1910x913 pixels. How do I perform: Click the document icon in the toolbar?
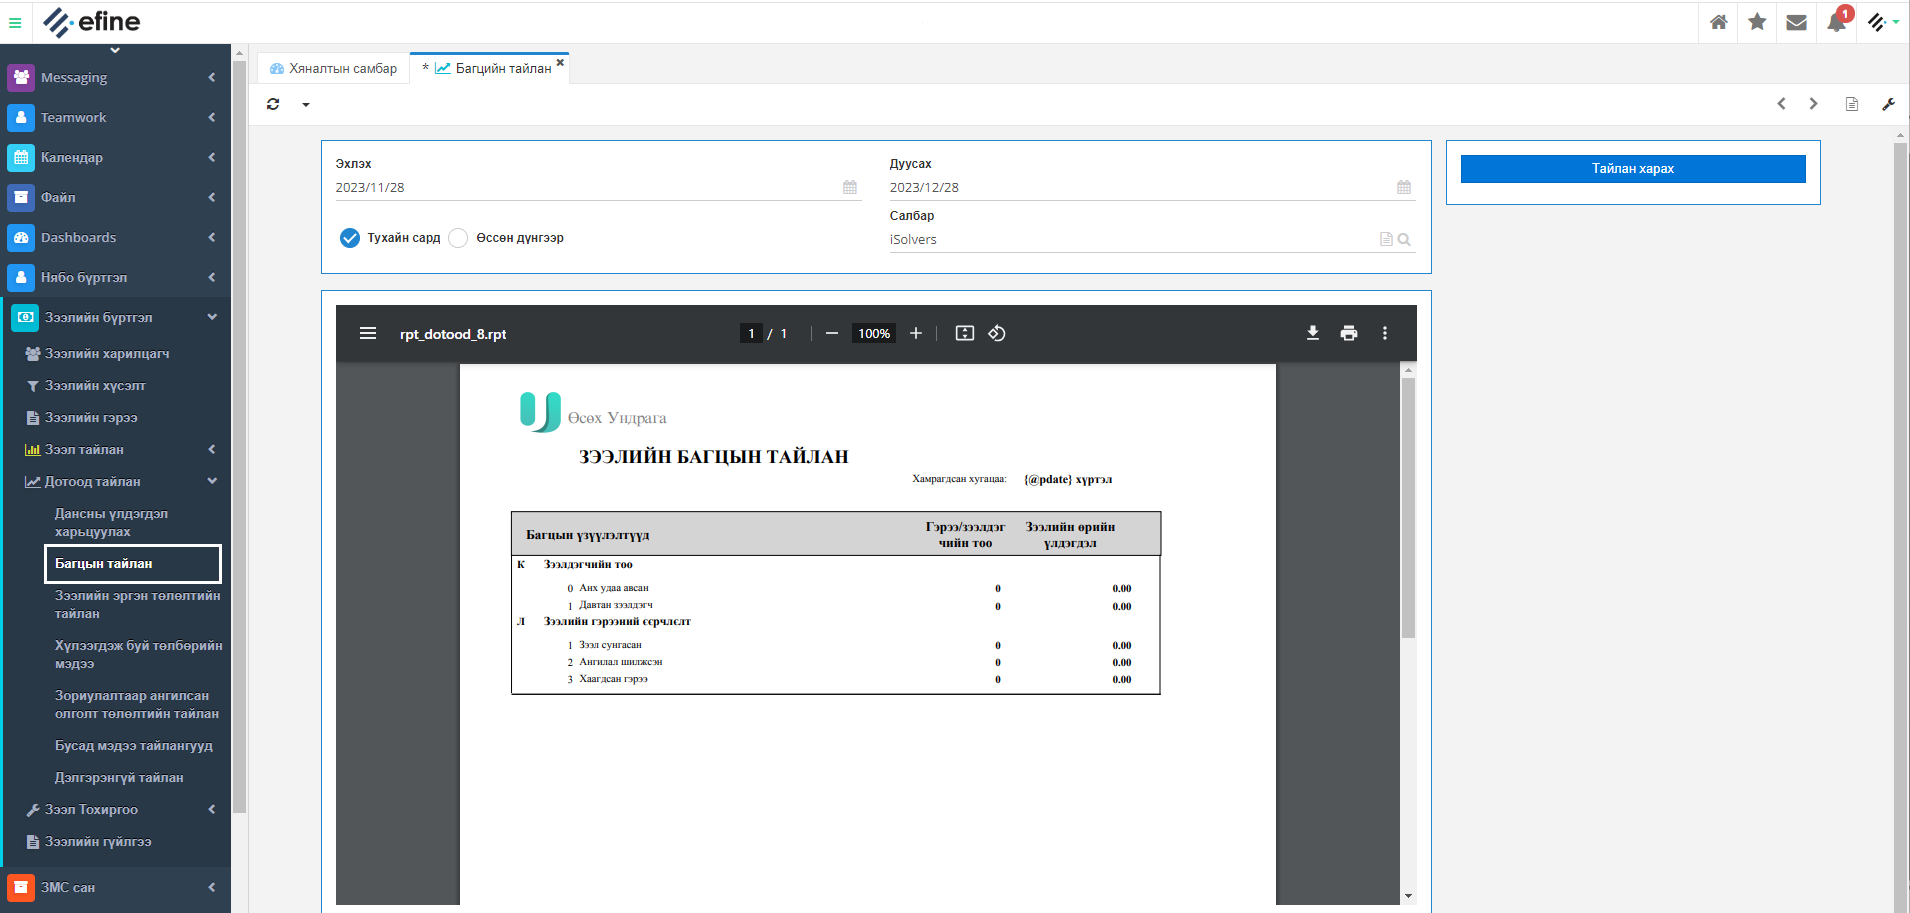1852,104
